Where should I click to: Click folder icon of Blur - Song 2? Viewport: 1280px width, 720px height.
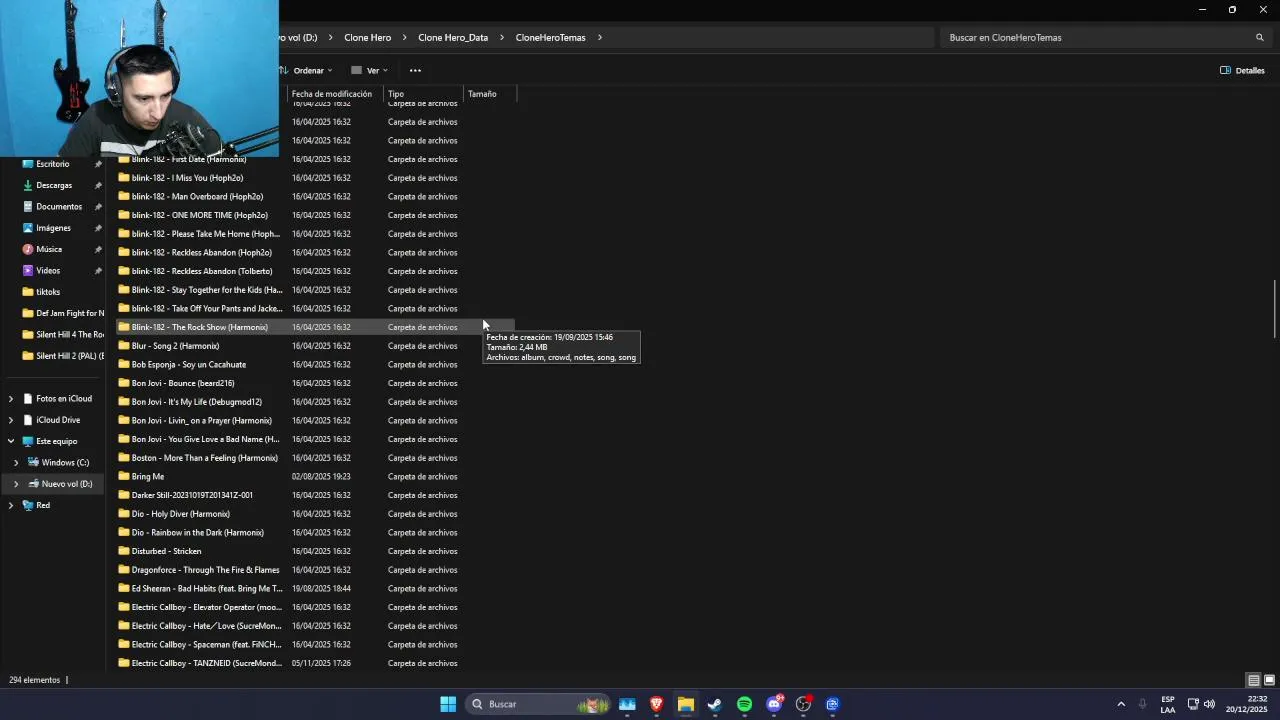[x=124, y=346]
